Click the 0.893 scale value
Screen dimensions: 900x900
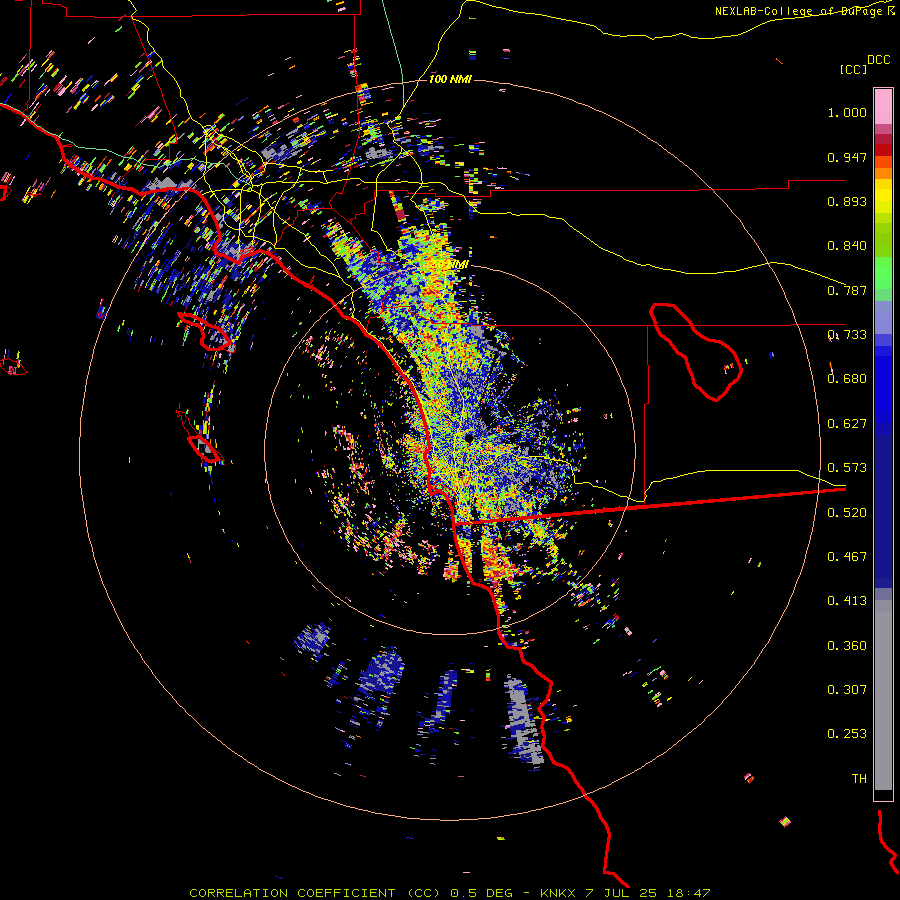pyautogui.click(x=847, y=201)
